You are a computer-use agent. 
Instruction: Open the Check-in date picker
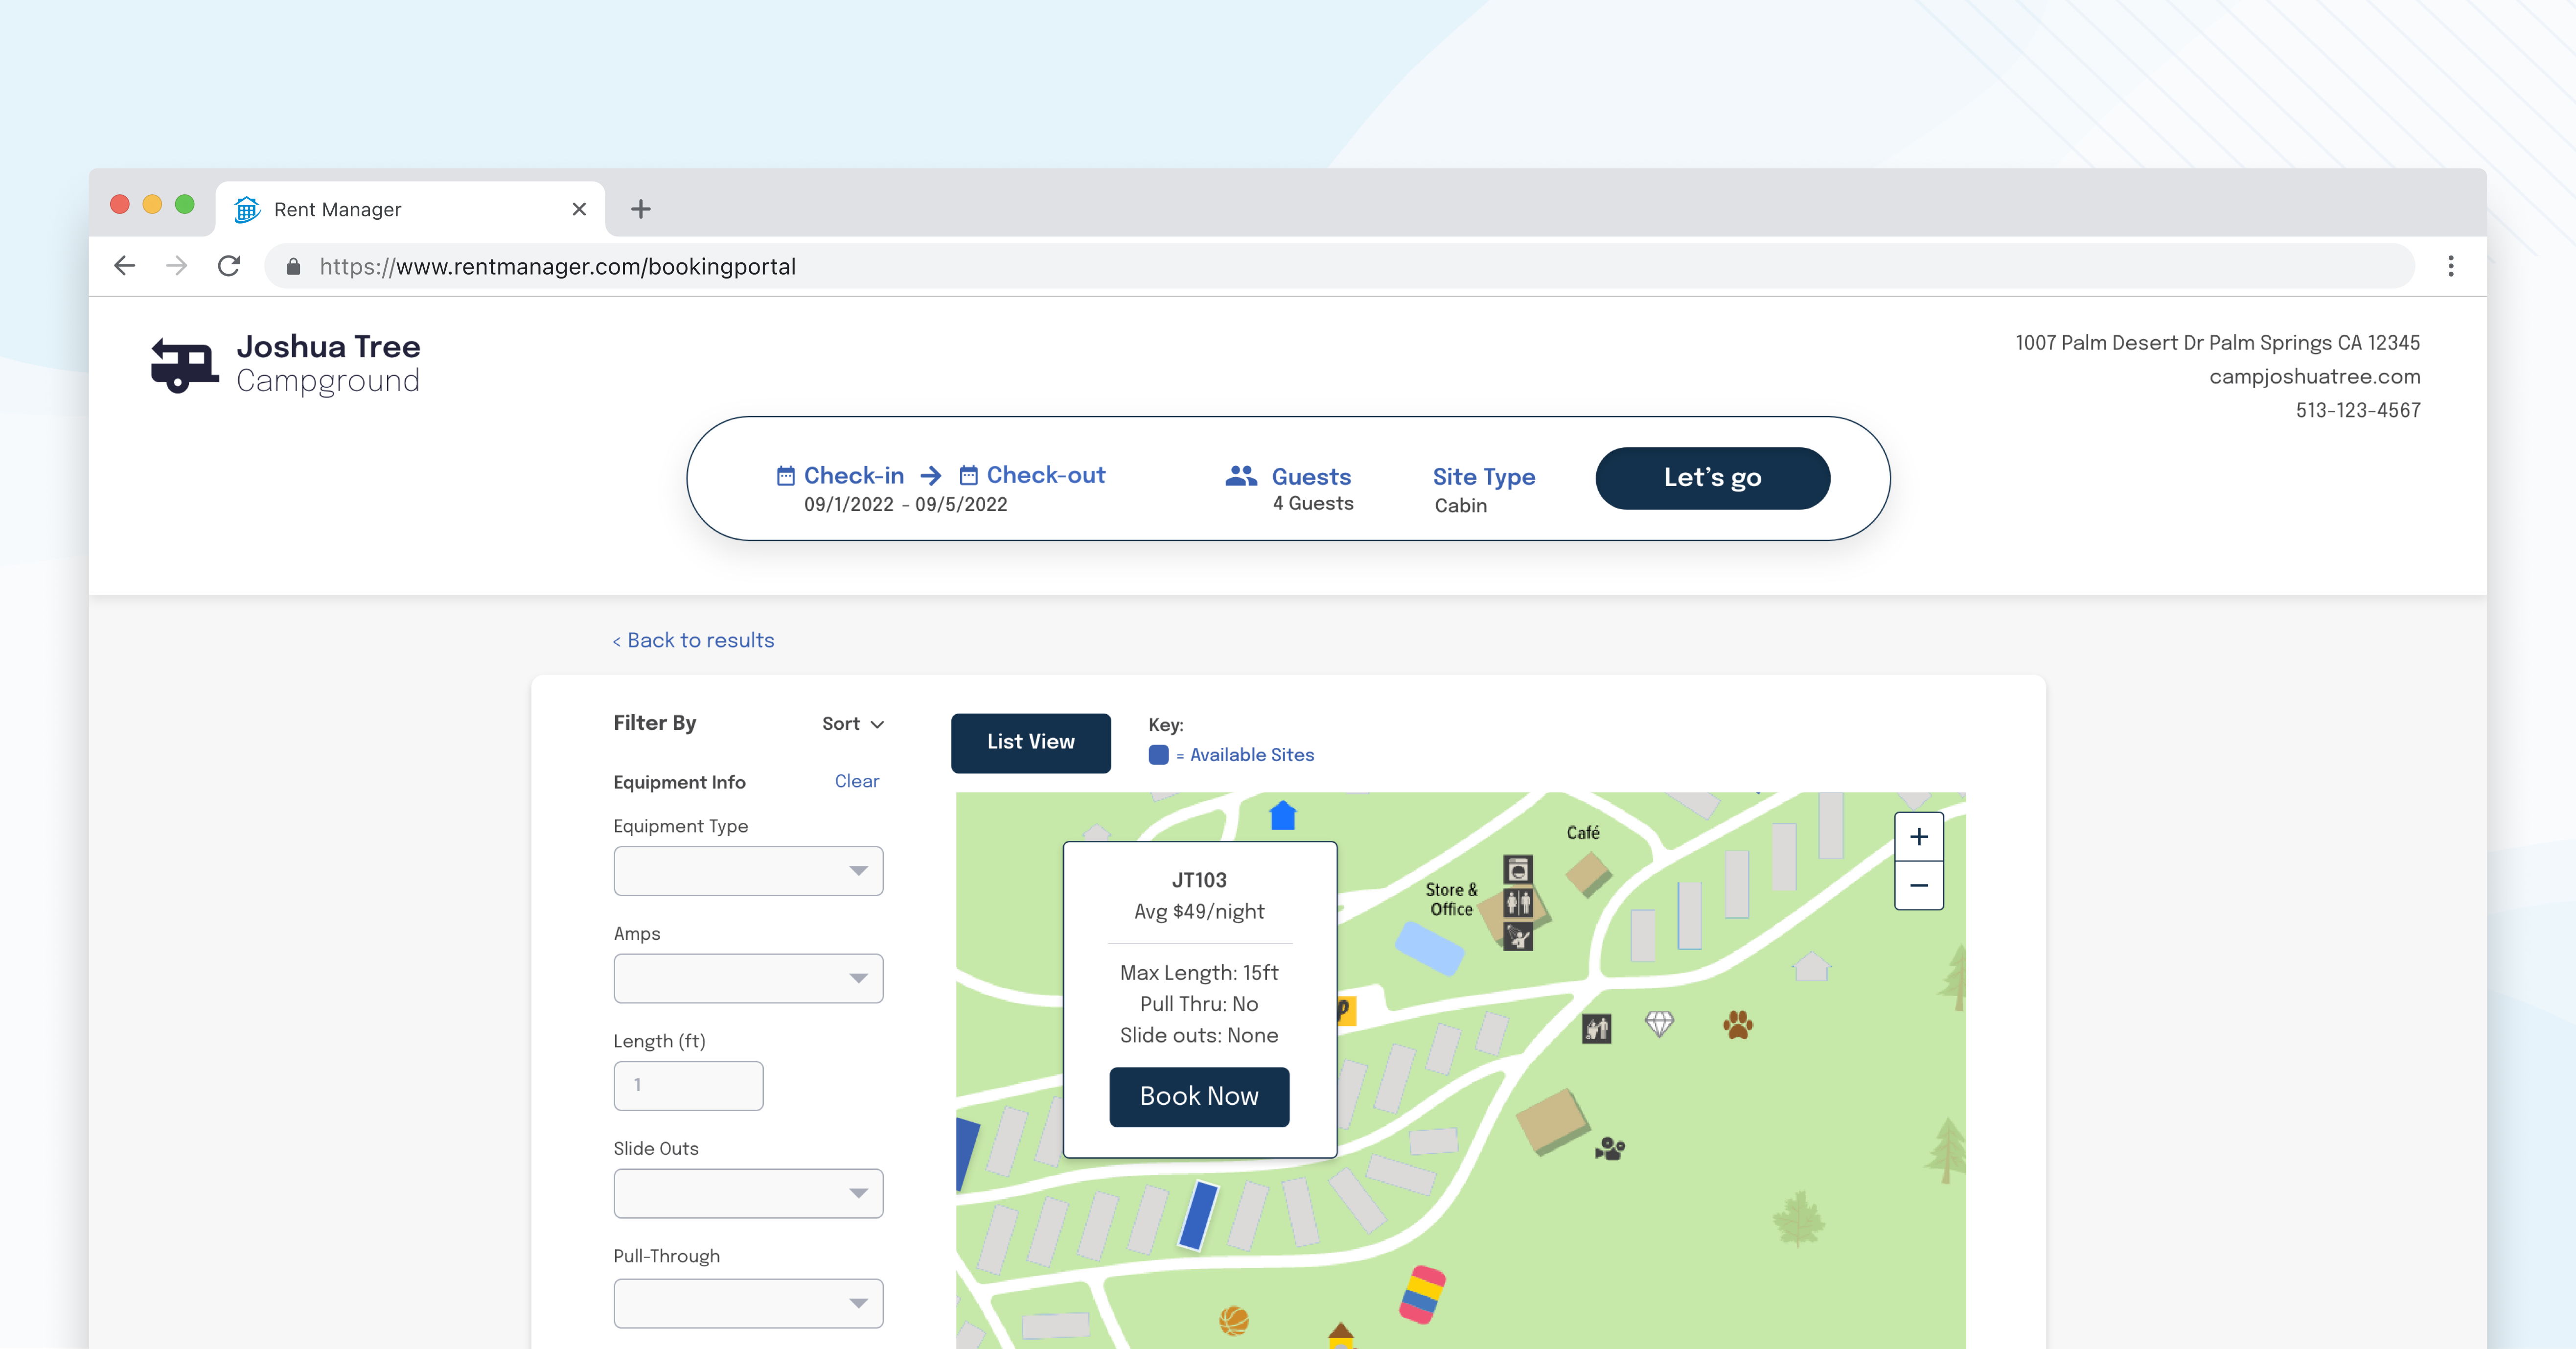coord(840,475)
